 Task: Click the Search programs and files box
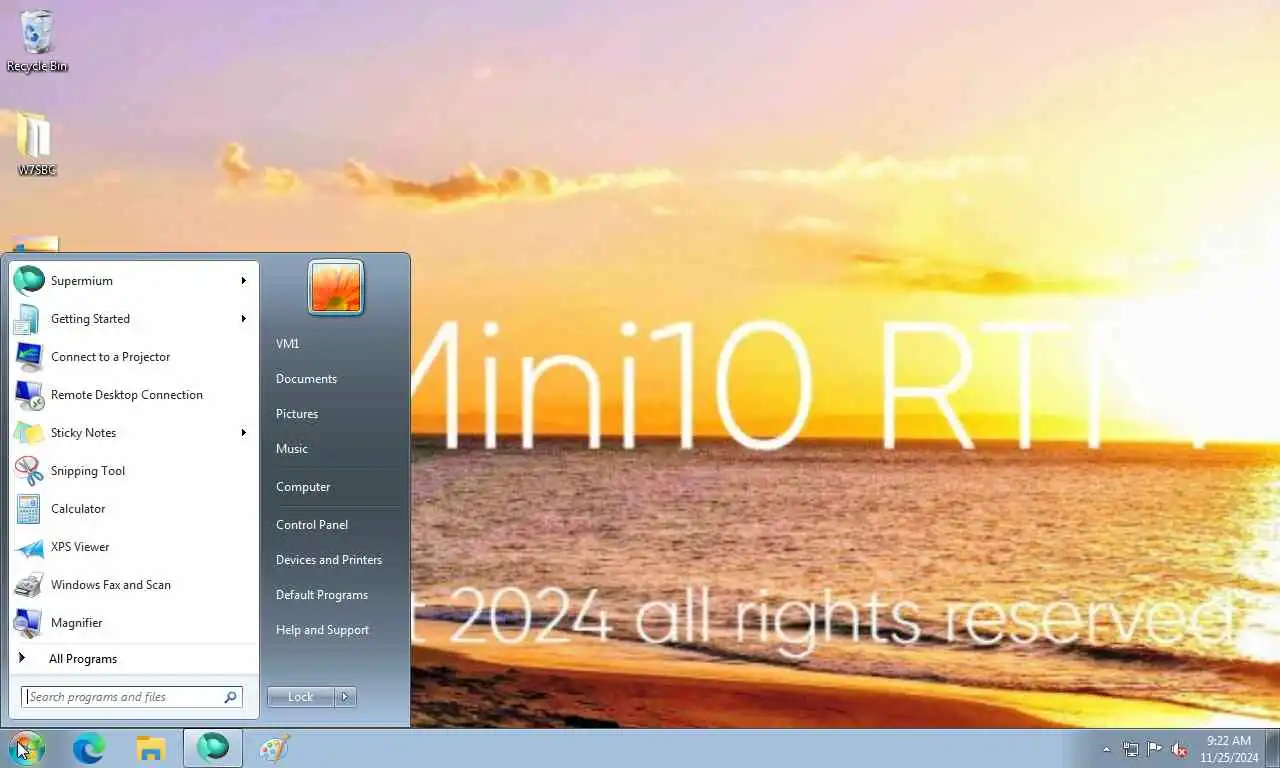click(132, 697)
